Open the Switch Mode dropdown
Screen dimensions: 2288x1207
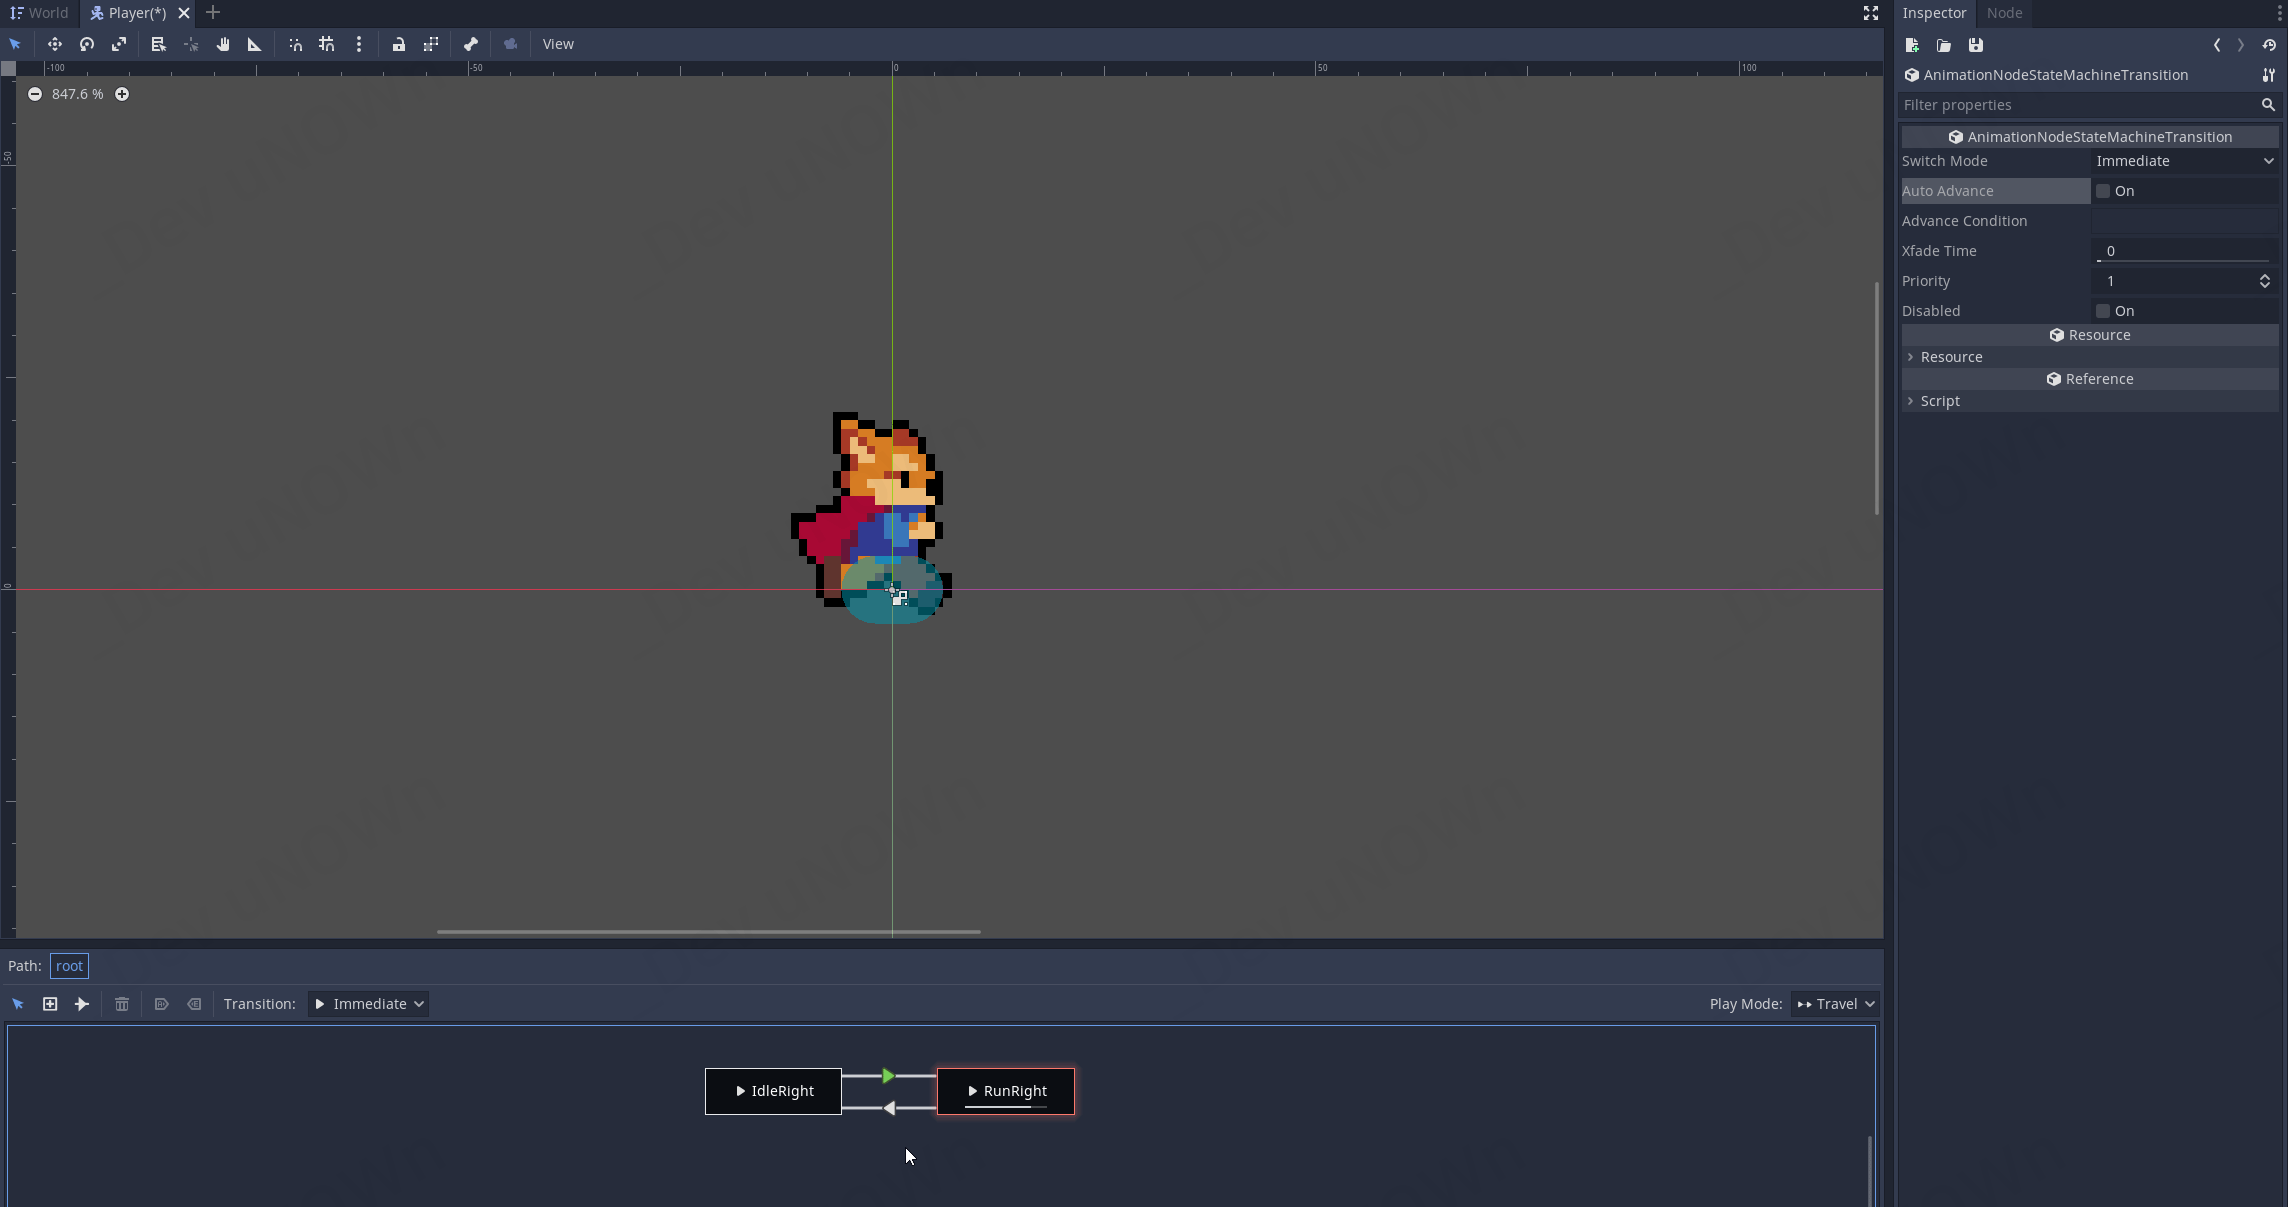pyautogui.click(x=2184, y=161)
